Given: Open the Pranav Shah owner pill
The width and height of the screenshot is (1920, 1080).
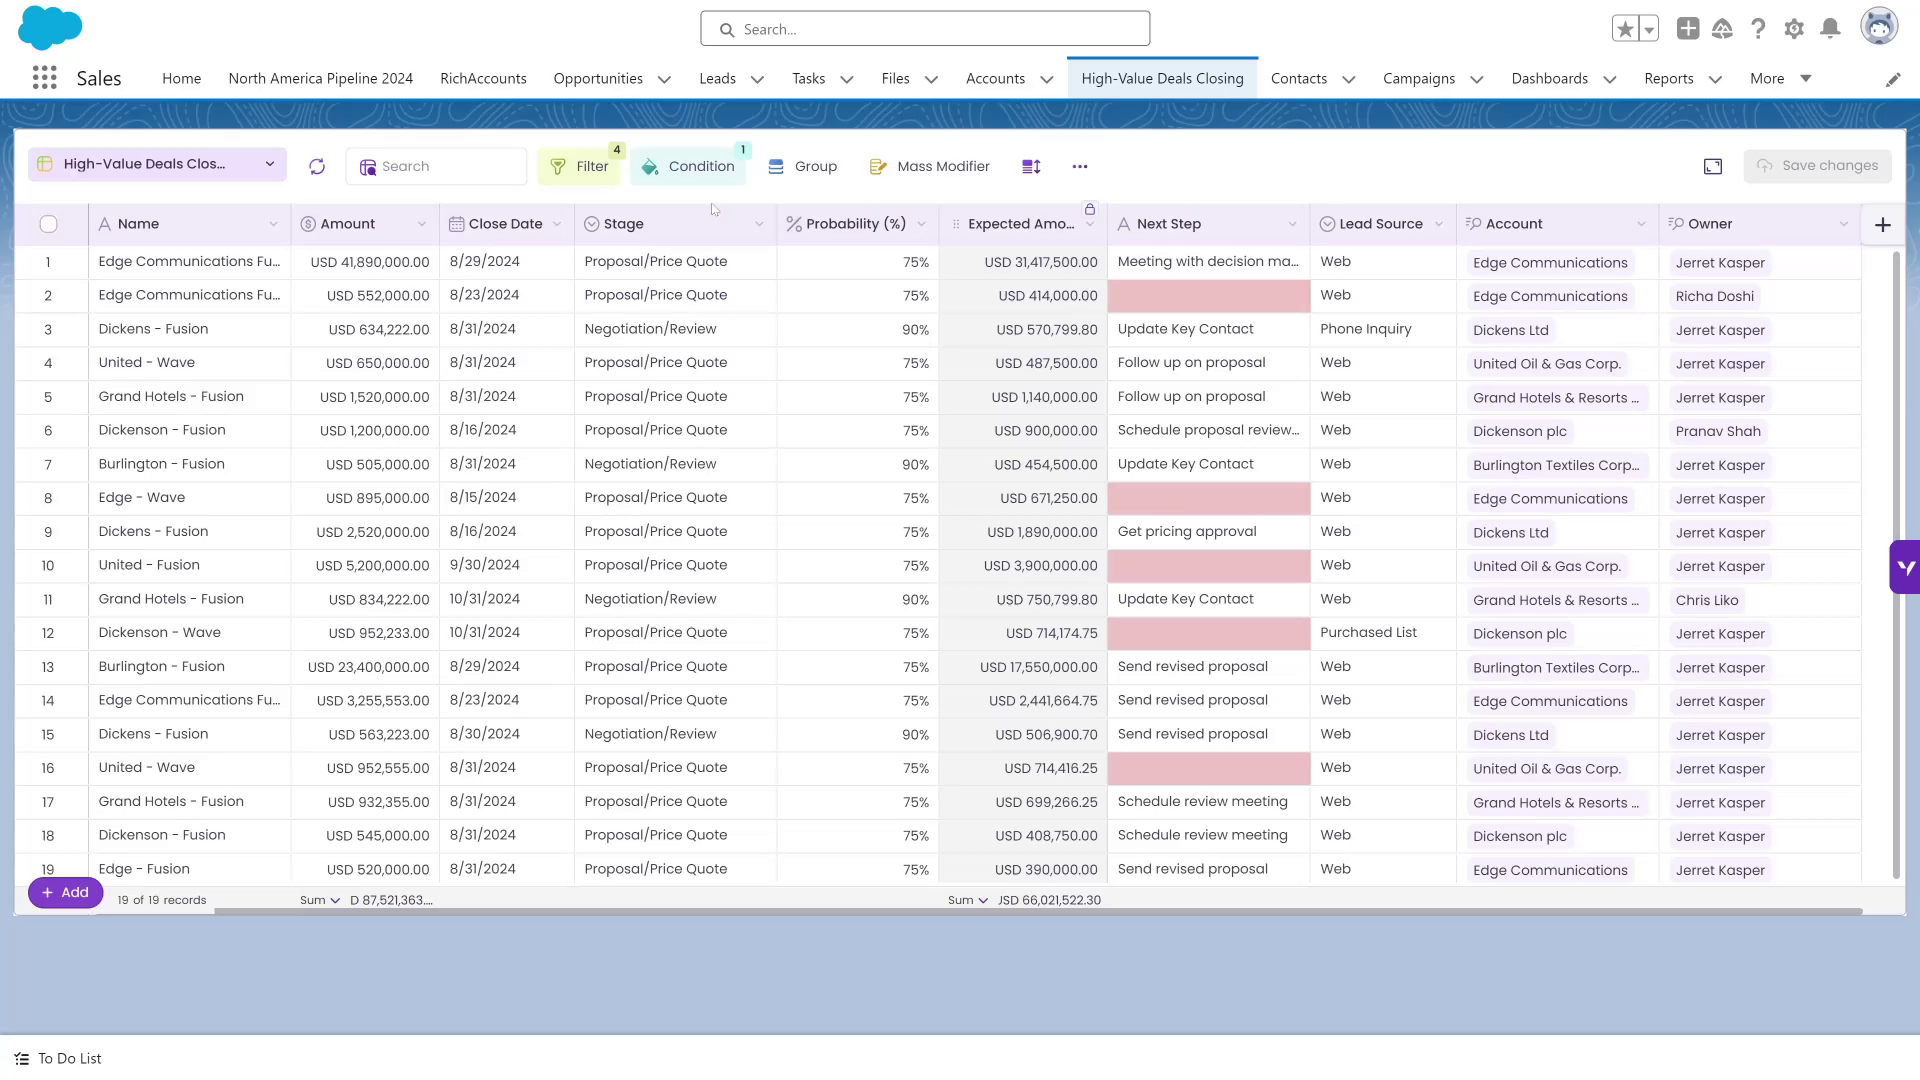Looking at the screenshot, I should click(x=1717, y=431).
